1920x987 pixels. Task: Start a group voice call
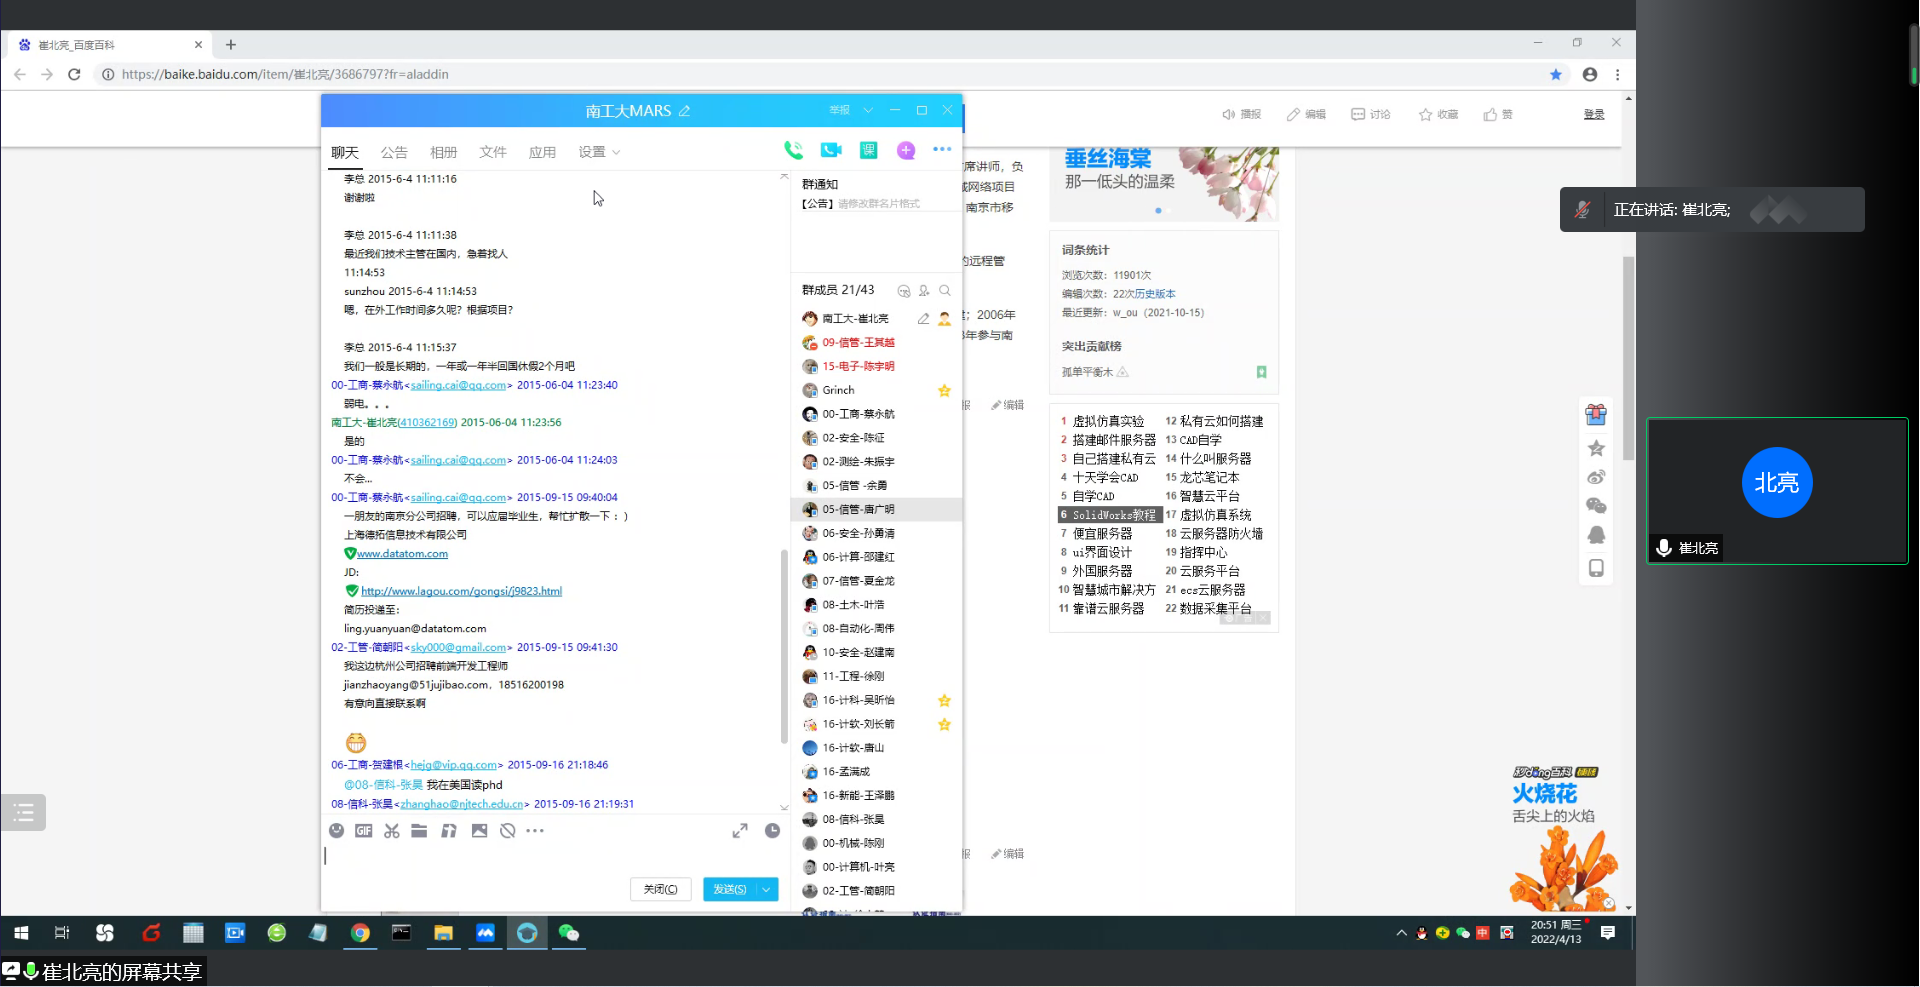(x=793, y=150)
